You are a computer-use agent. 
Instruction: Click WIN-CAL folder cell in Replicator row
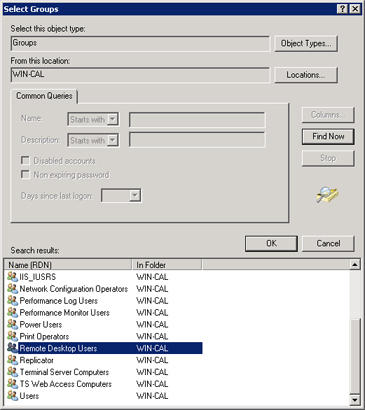[152, 360]
